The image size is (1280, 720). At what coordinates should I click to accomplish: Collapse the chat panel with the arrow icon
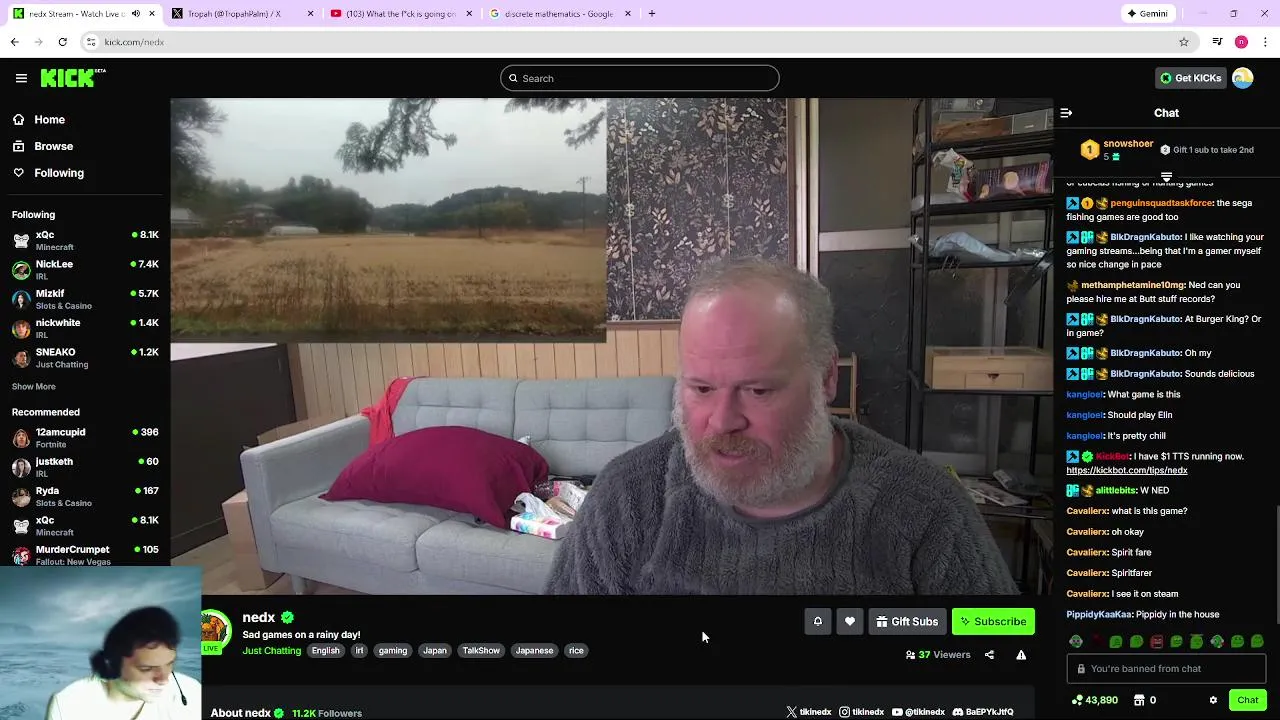tap(1066, 113)
